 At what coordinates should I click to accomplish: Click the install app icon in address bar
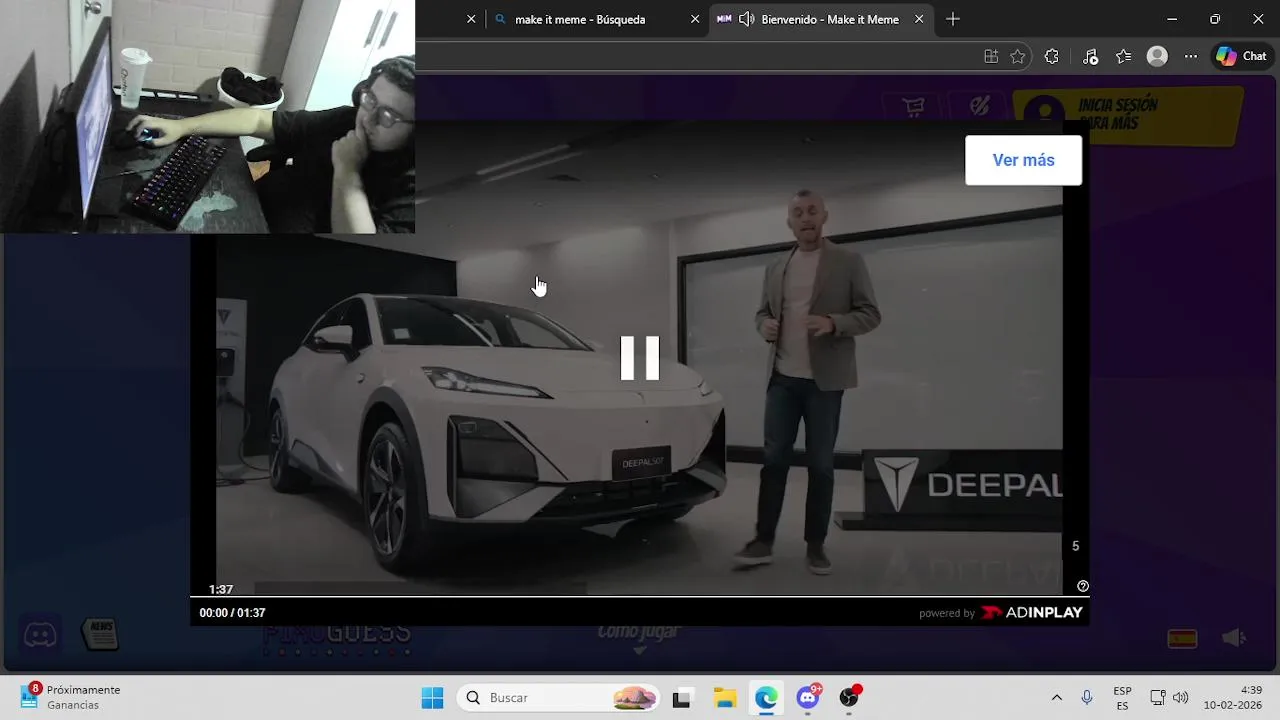(991, 57)
